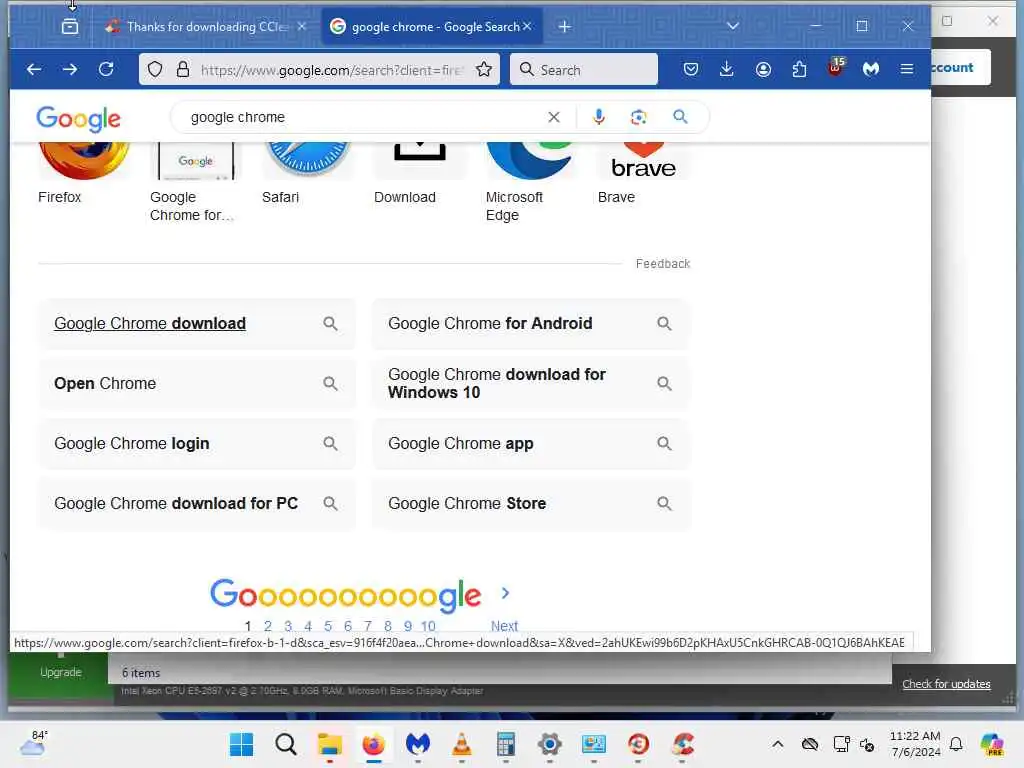Open CCleaner from the taskbar
1024x768 pixels.
(682, 744)
